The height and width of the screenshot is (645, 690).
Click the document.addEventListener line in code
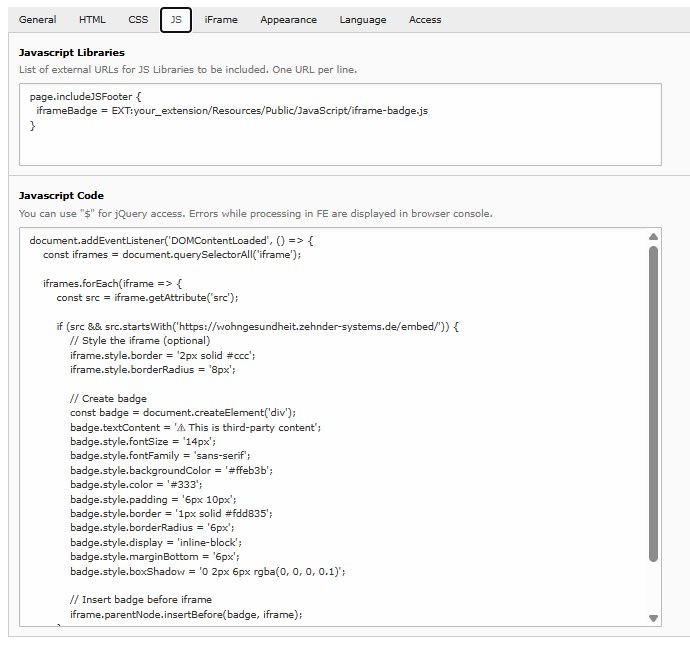pyautogui.click(x=170, y=241)
